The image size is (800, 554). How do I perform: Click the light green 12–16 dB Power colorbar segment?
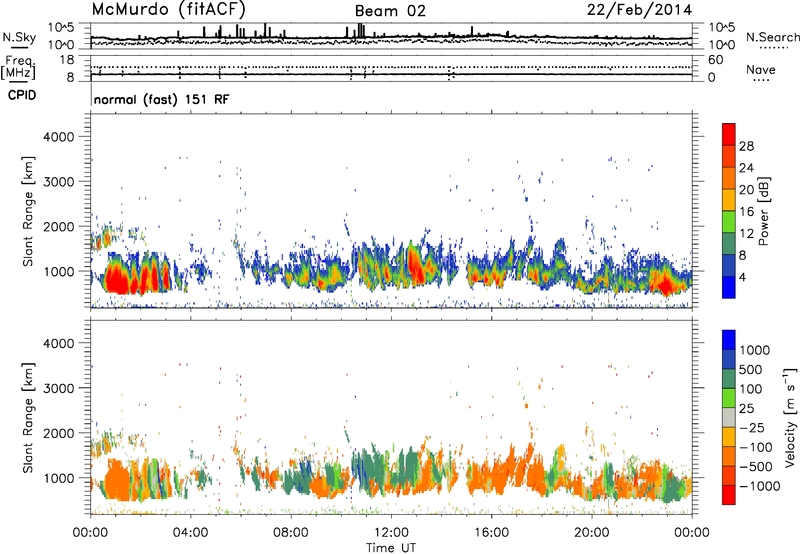[x=729, y=222]
